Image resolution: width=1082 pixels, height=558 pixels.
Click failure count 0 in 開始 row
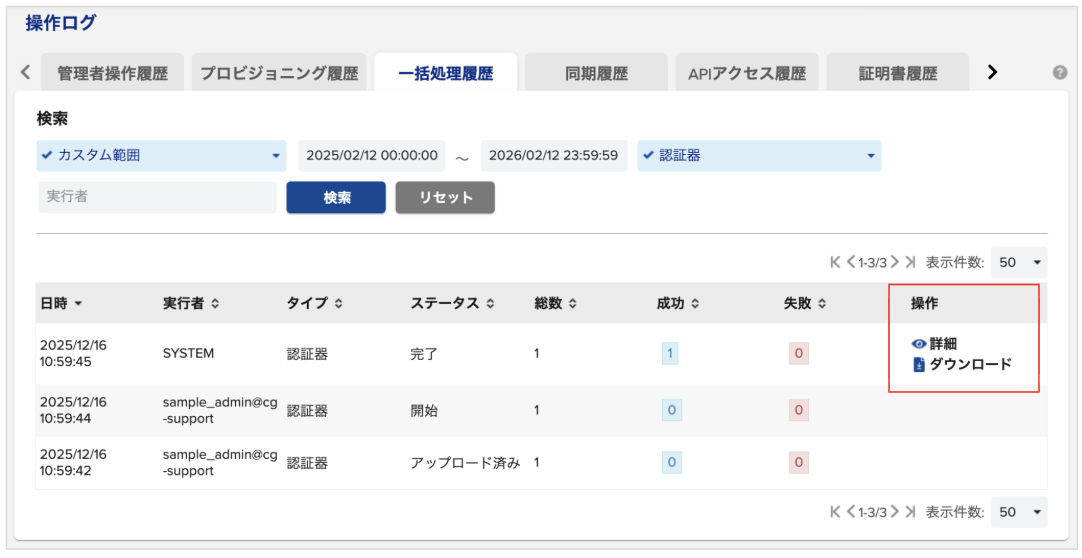pos(798,410)
